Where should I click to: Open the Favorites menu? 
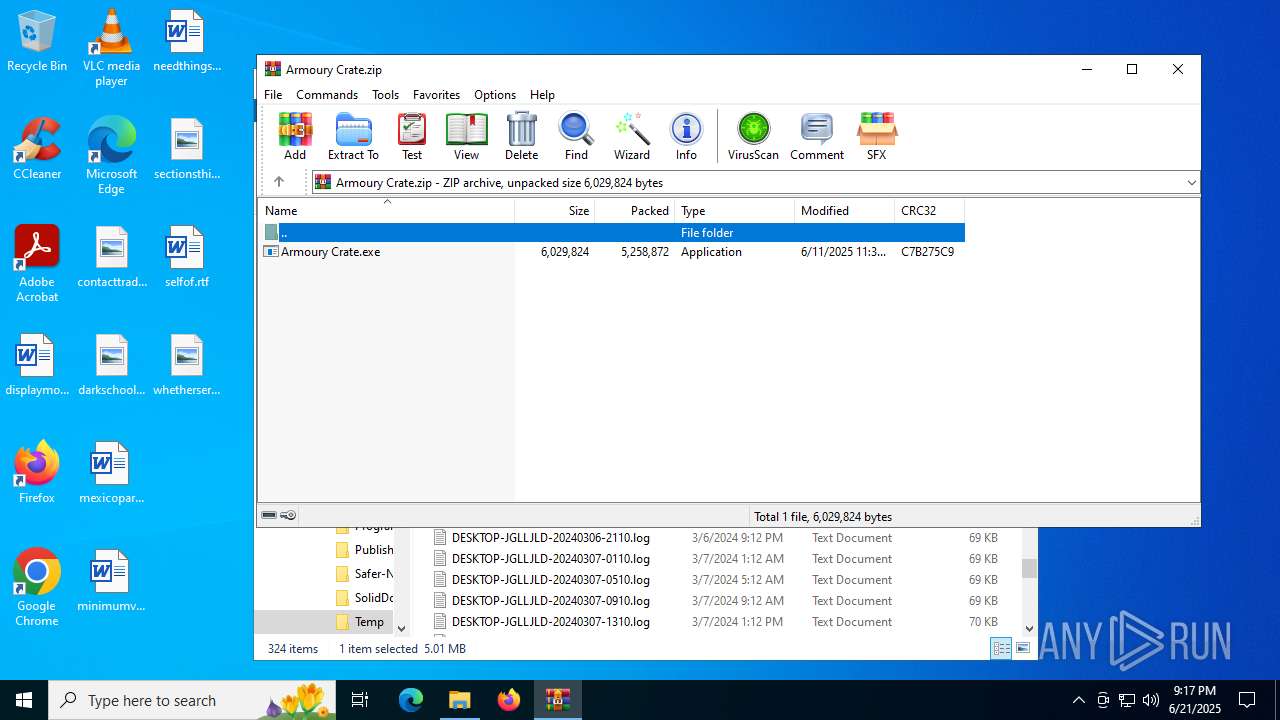pos(436,95)
